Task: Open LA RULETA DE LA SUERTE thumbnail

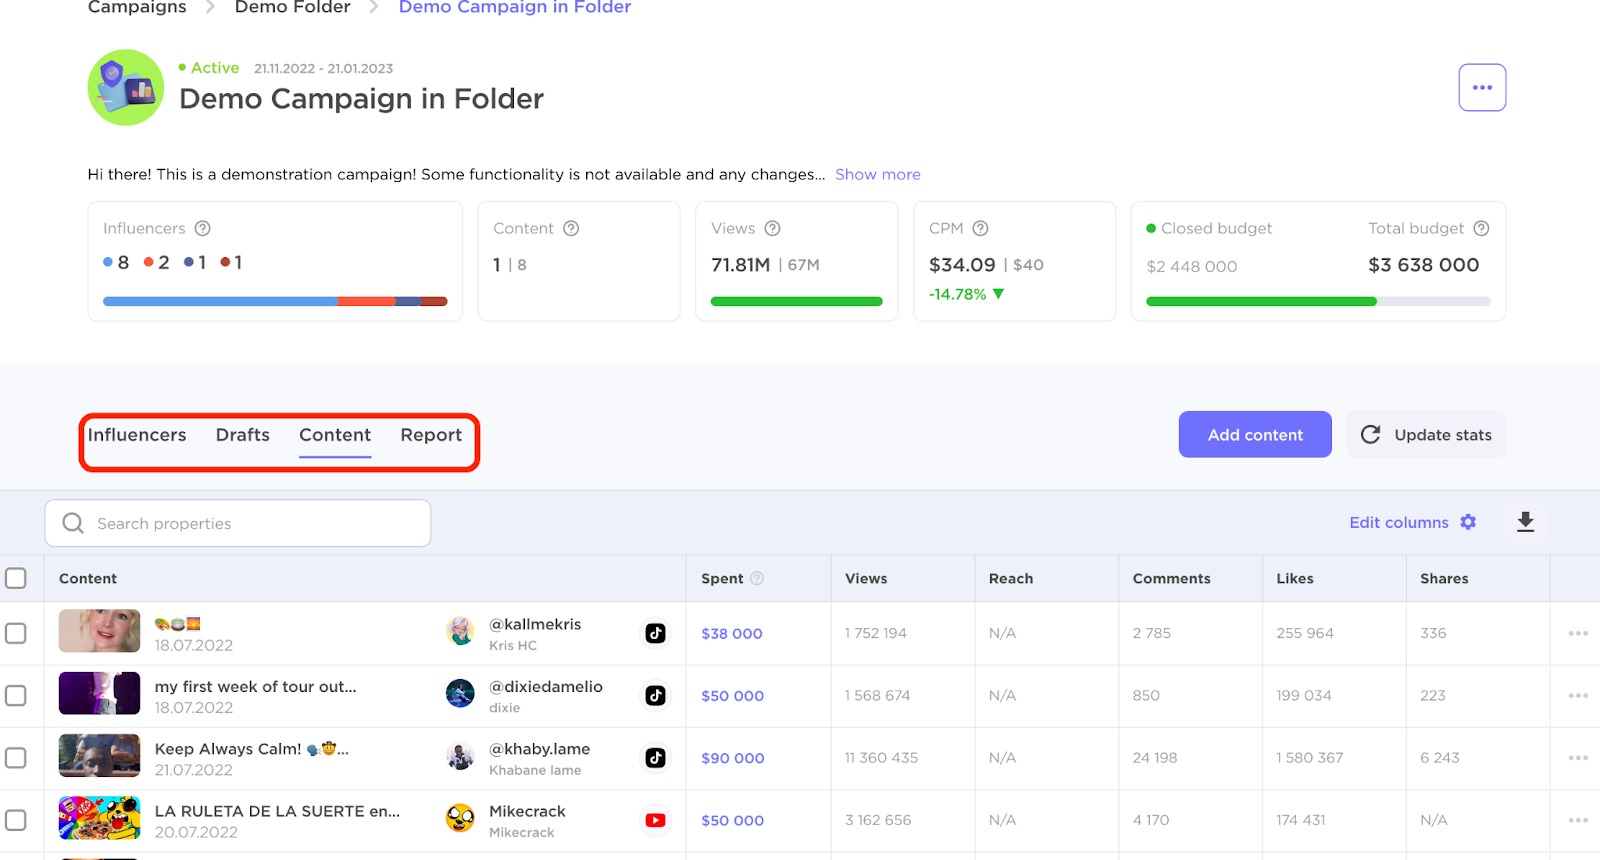Action: click(x=99, y=818)
